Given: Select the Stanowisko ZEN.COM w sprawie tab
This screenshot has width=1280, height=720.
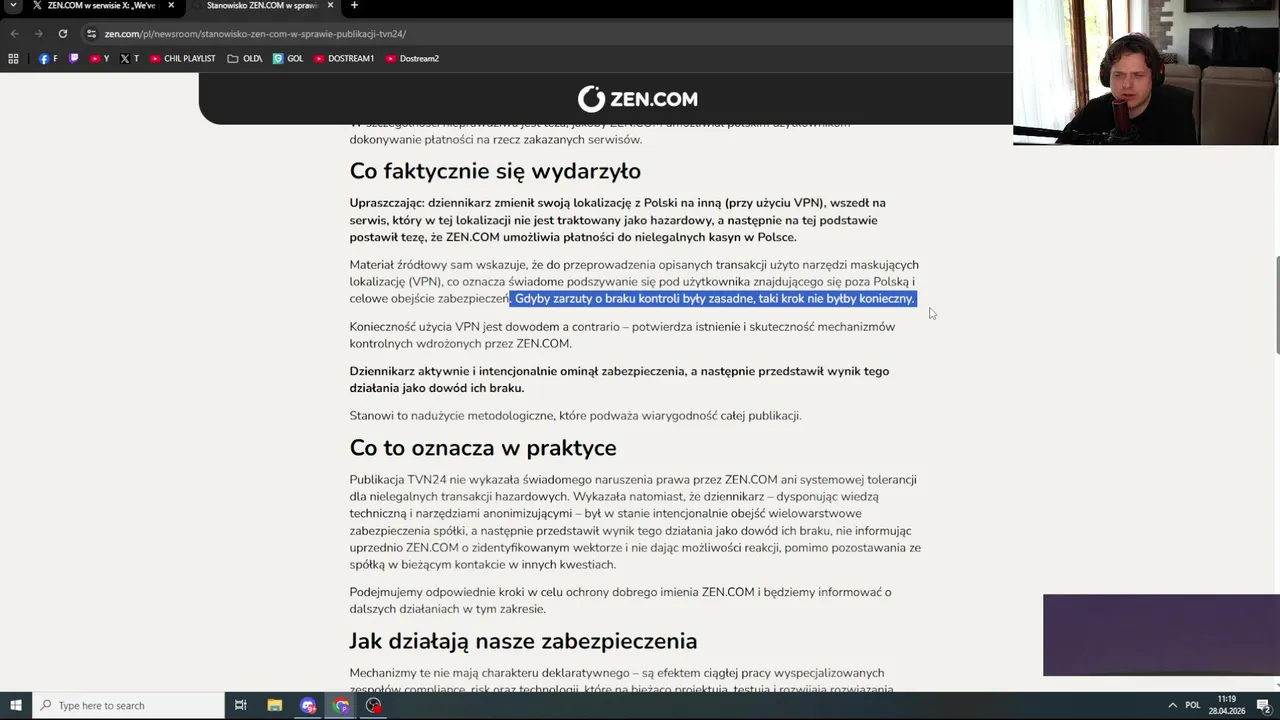Looking at the screenshot, I should 260,6.
